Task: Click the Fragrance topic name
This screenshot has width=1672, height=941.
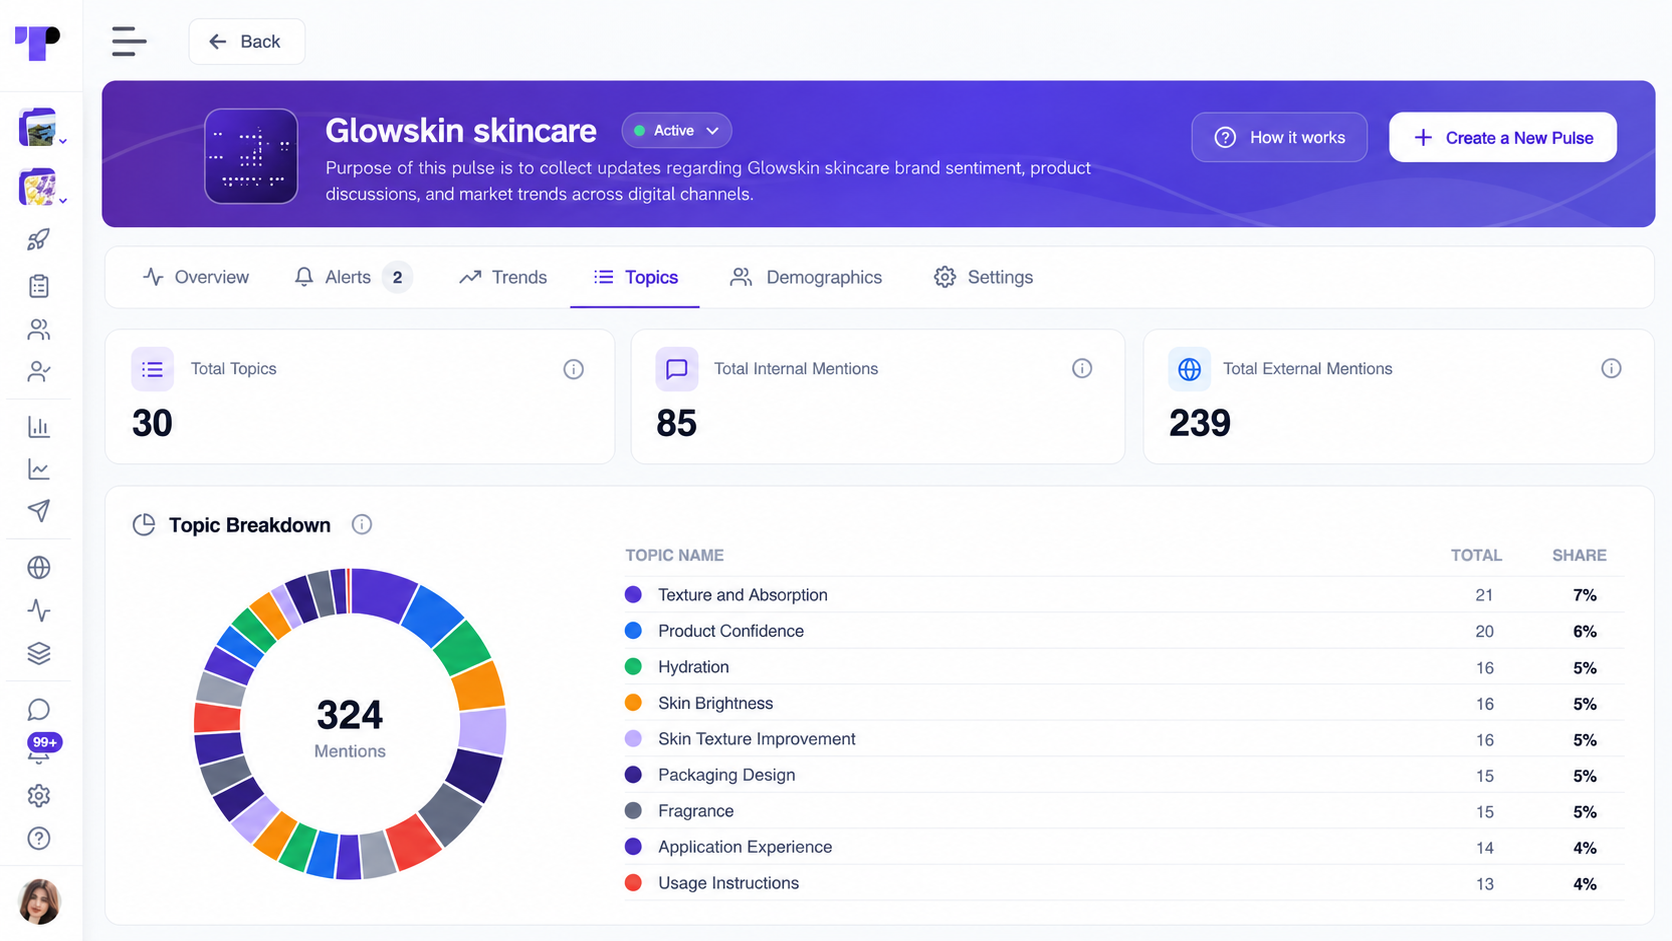Action: 696,811
